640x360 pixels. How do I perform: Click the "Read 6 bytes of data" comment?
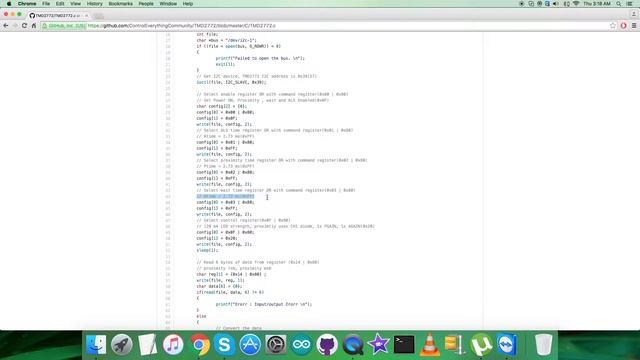[x=258, y=262]
